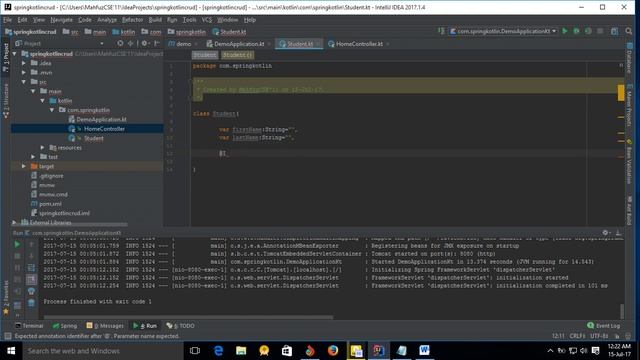
Task: Open Project Structure icon in top toolbar
Action: [x=614, y=31]
